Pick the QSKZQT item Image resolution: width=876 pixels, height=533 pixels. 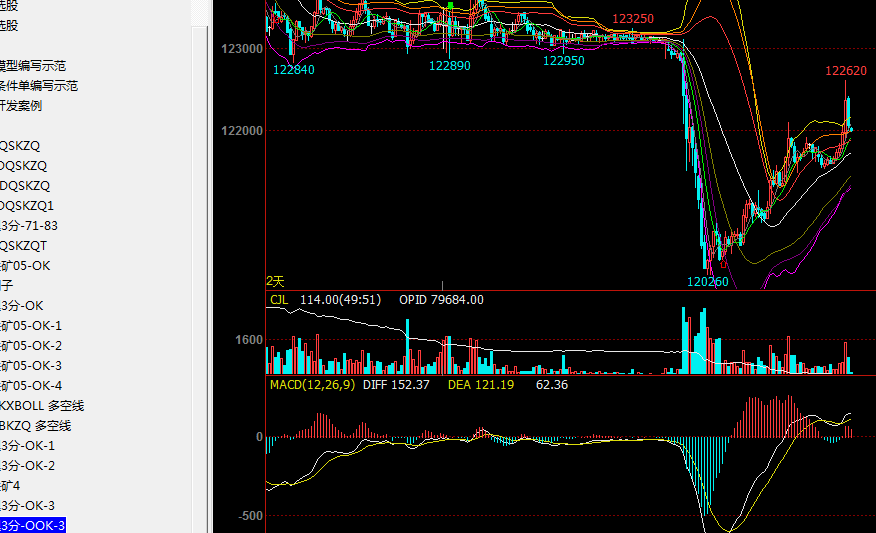tap(23, 246)
